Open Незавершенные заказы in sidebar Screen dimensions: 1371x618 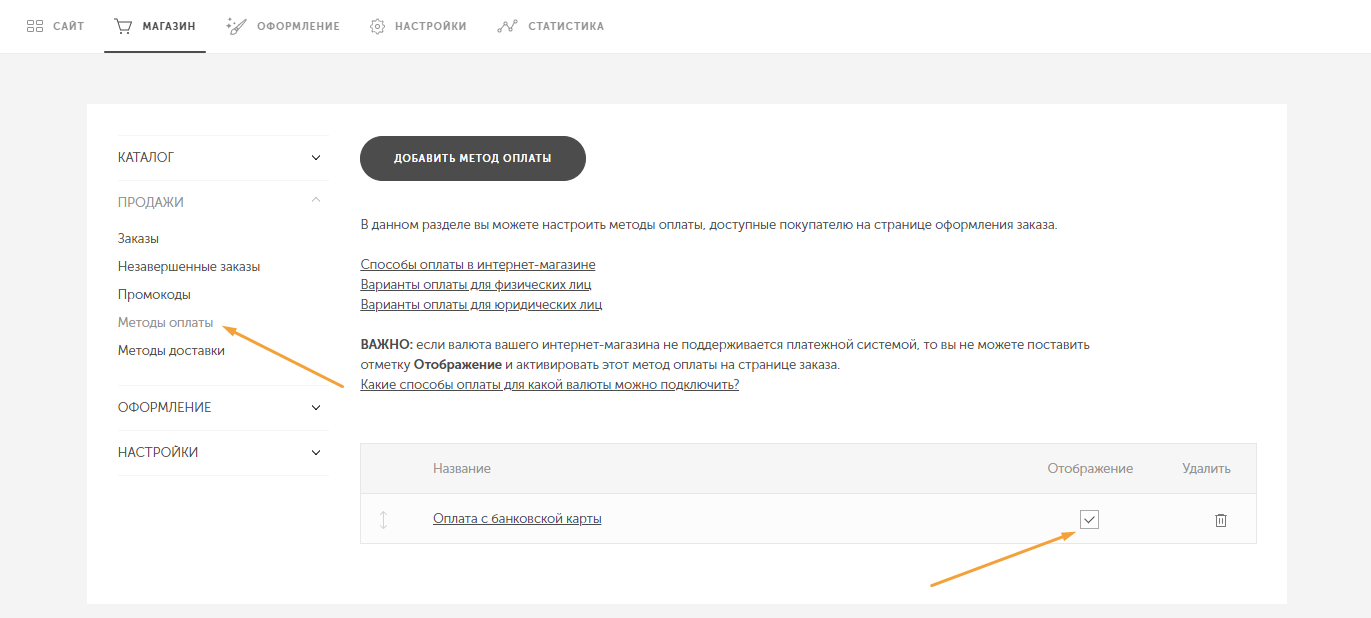tap(189, 267)
